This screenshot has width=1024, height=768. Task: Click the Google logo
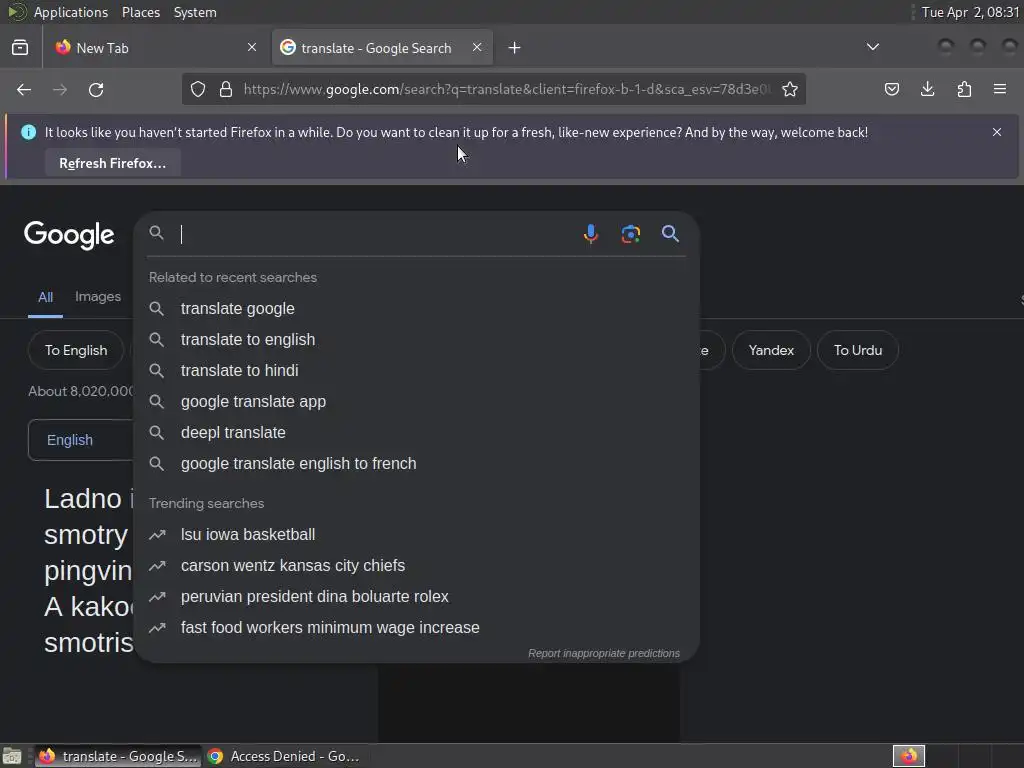(x=69, y=235)
